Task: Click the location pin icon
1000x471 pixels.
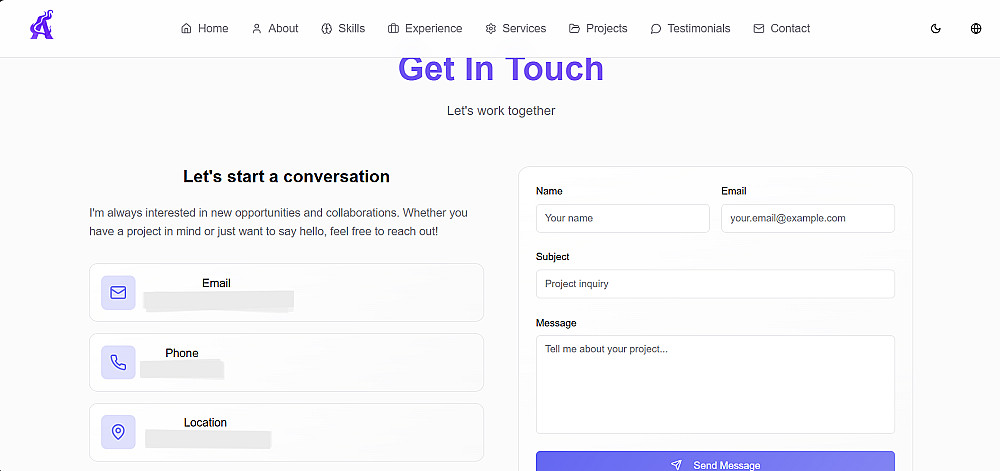Action: pyautogui.click(x=118, y=432)
